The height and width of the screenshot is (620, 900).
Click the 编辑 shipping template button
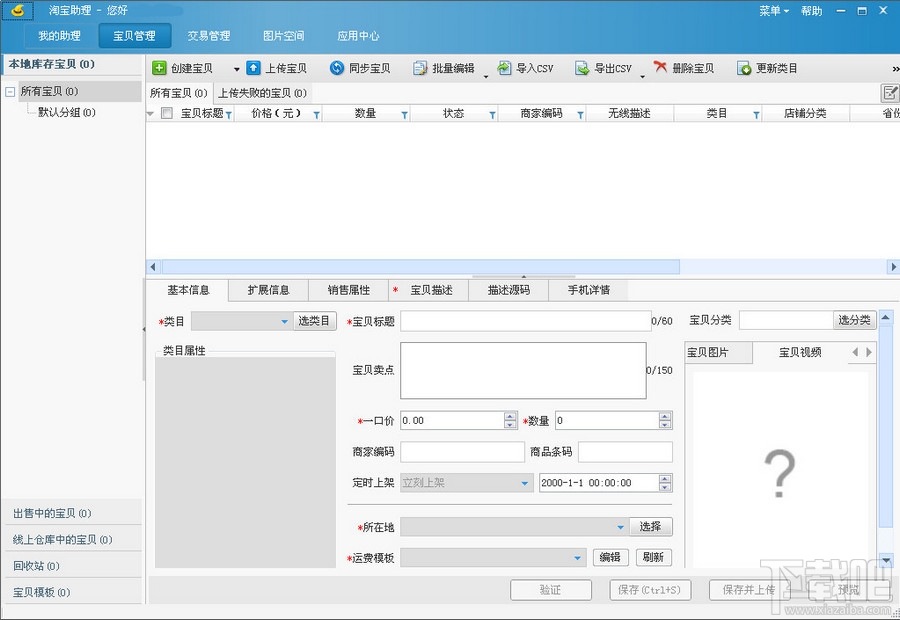pyautogui.click(x=610, y=557)
